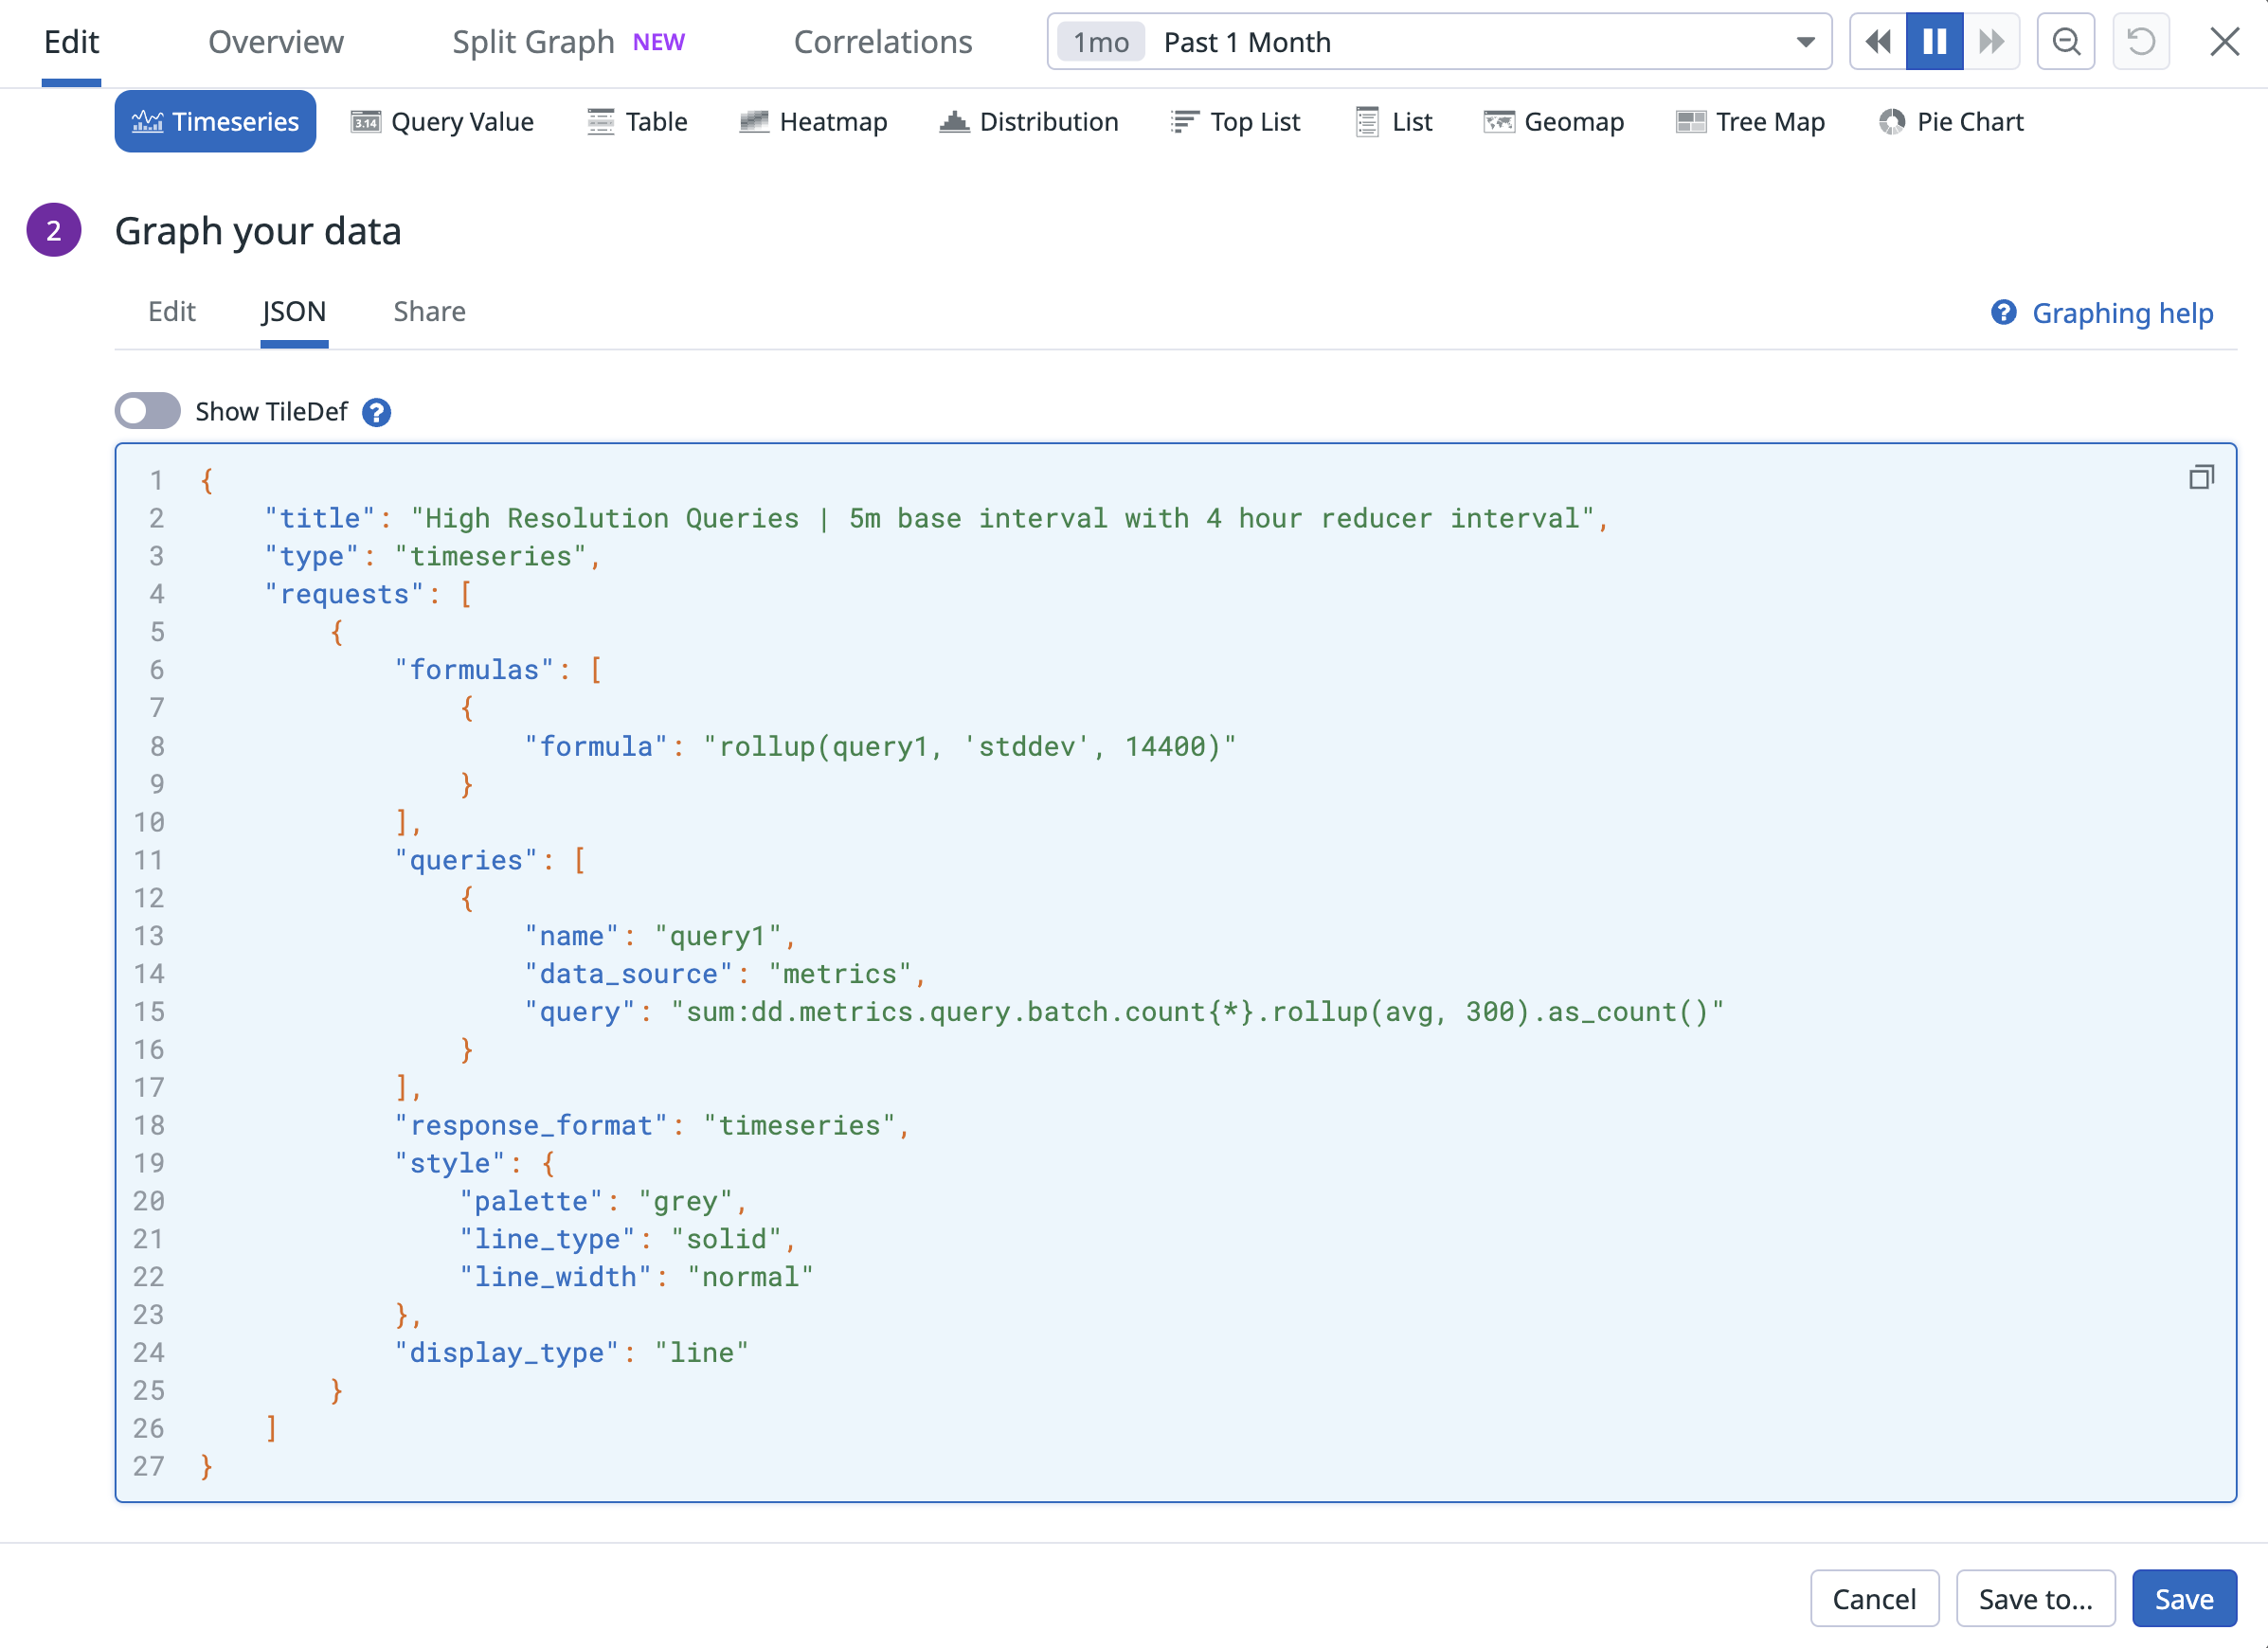2268x1648 pixels.
Task: Copy the JSON using the copy icon
Action: coord(2200,477)
